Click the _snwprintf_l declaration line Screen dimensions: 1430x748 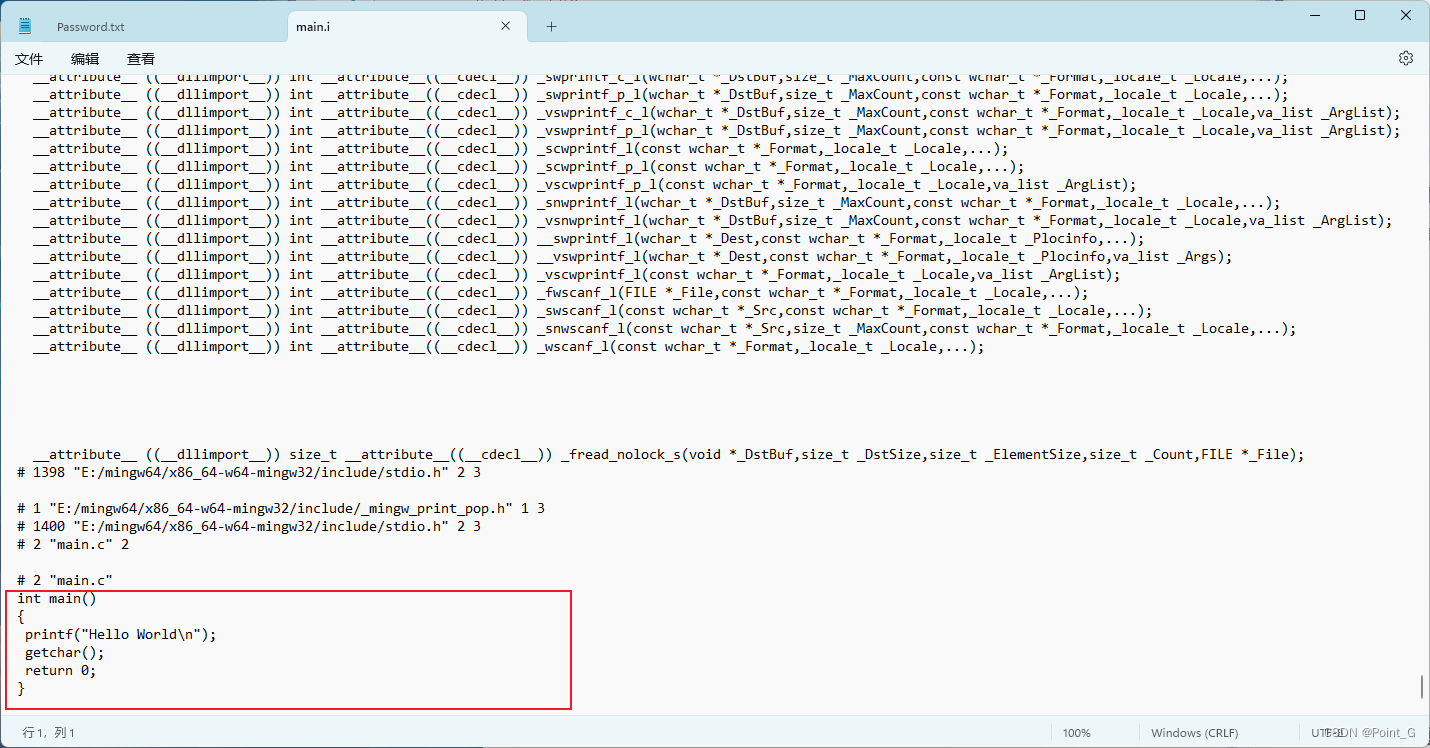pos(657,202)
